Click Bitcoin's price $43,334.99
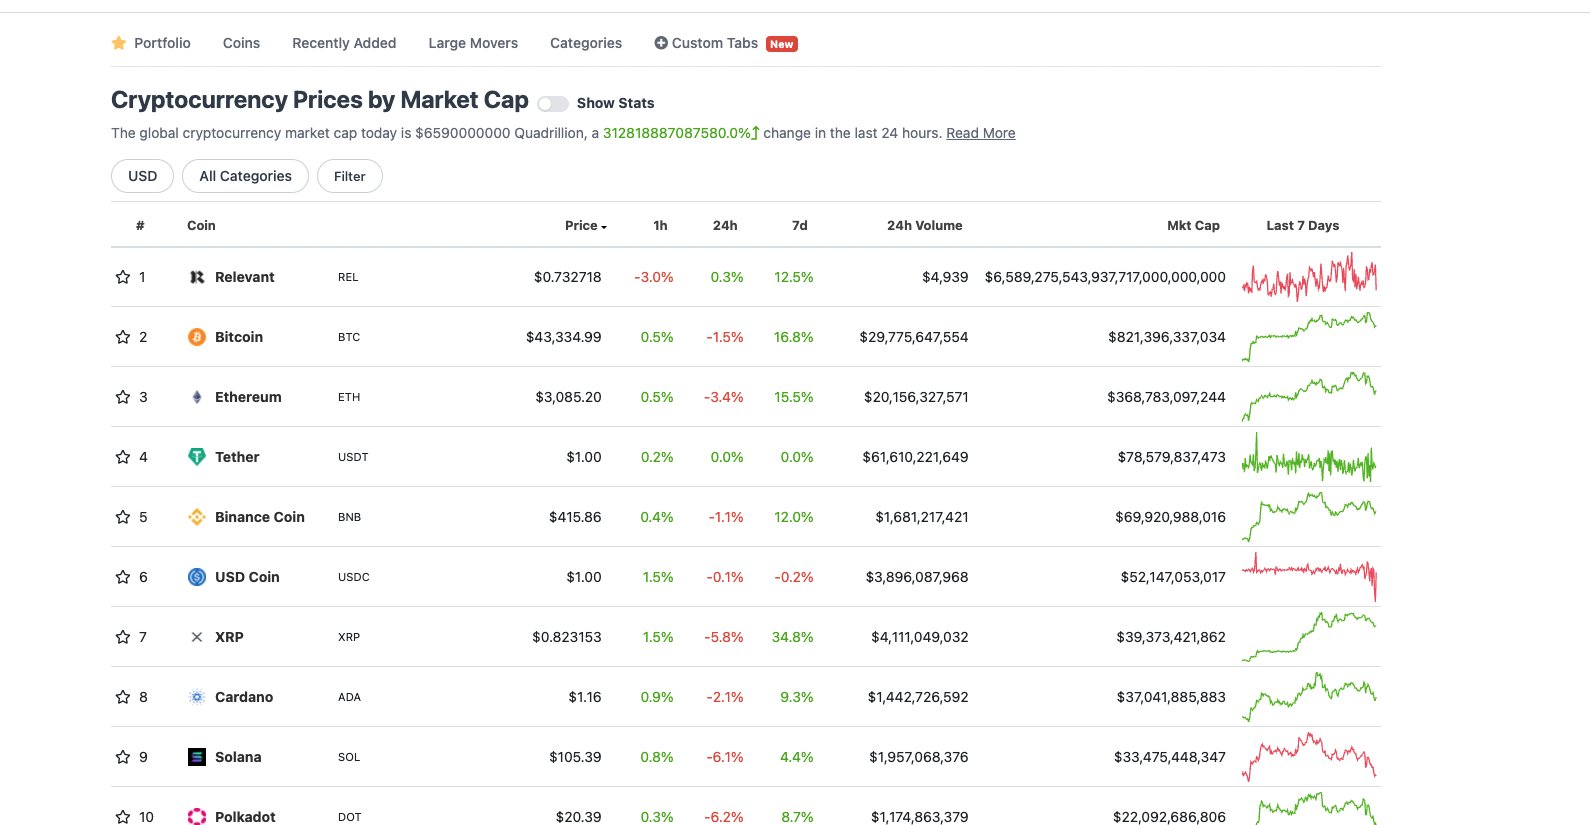This screenshot has width=1590, height=825. click(564, 337)
